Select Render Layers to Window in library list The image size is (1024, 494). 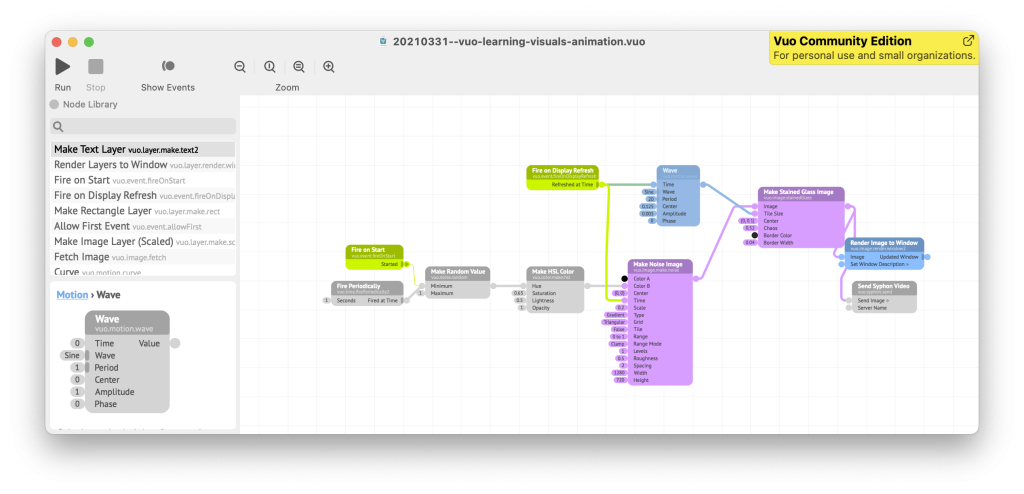point(110,164)
